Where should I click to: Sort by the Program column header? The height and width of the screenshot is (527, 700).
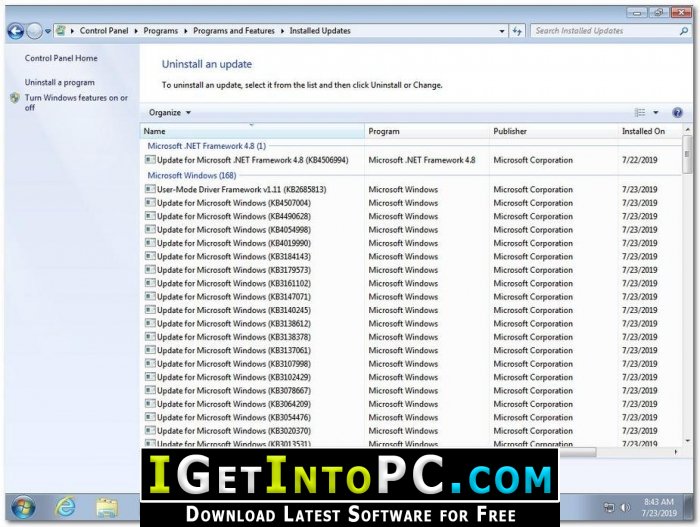(427, 131)
